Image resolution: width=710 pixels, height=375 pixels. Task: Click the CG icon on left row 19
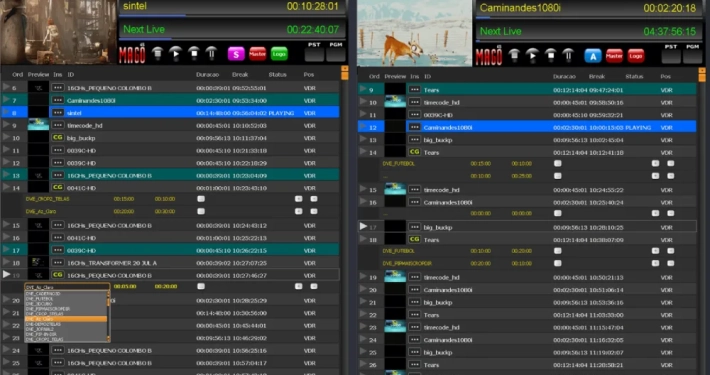click(x=58, y=275)
